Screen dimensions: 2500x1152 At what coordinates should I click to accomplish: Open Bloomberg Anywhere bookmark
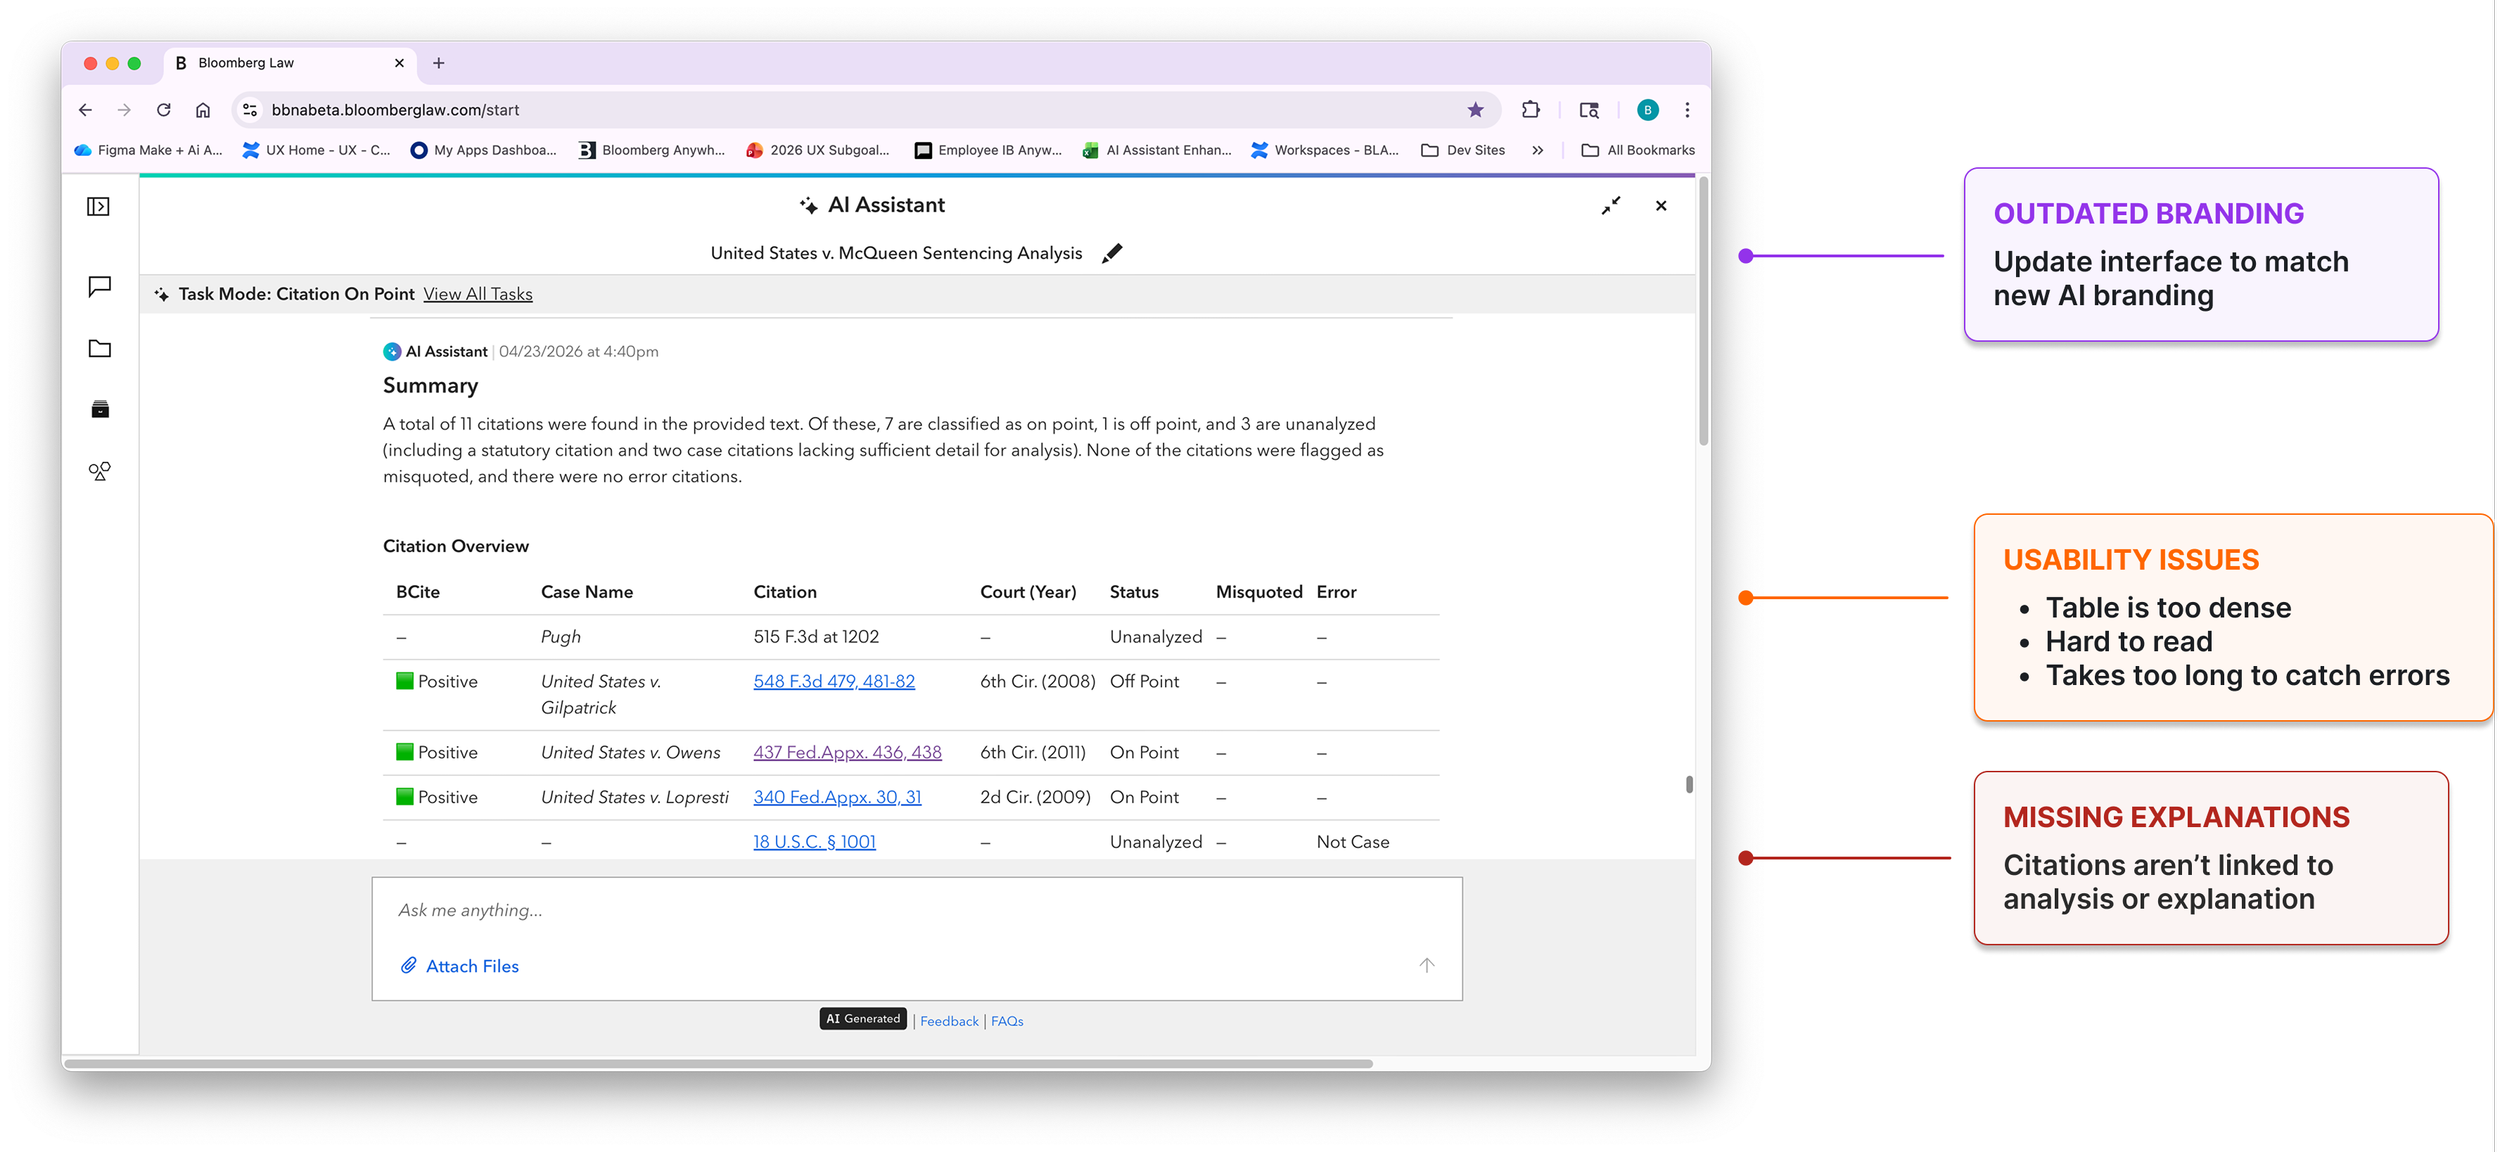(x=652, y=150)
